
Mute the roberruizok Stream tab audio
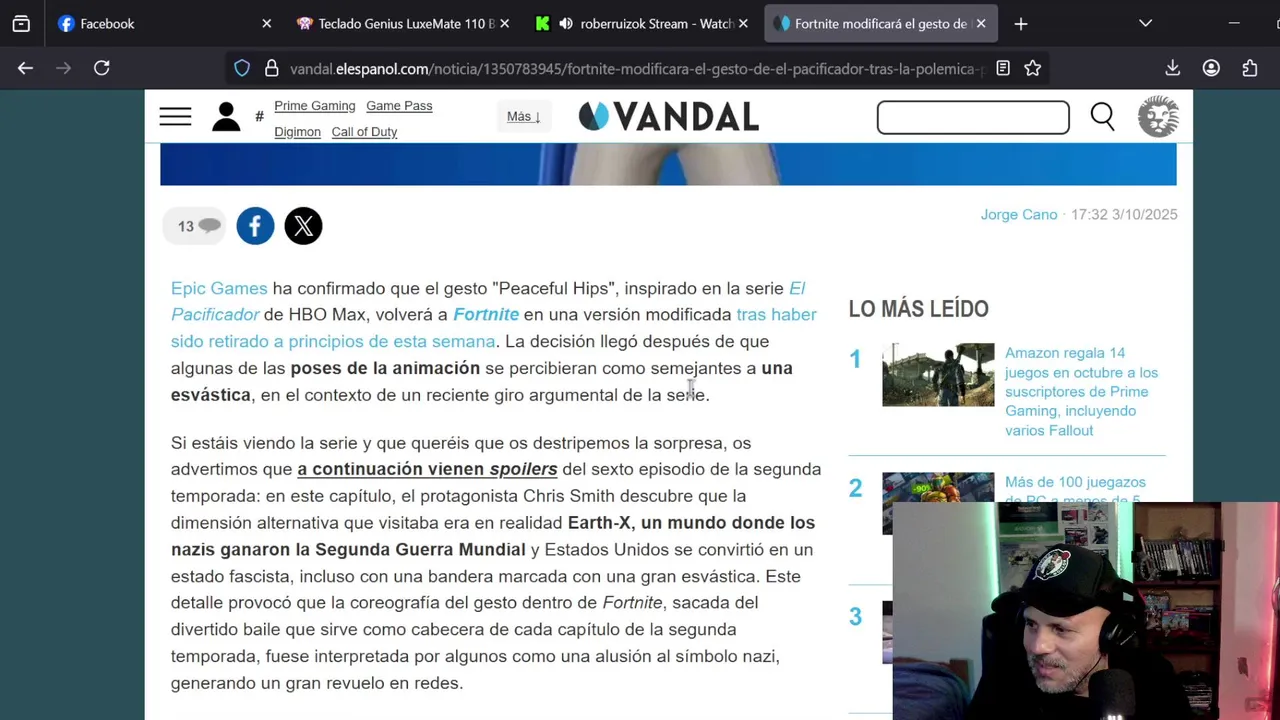(x=566, y=23)
